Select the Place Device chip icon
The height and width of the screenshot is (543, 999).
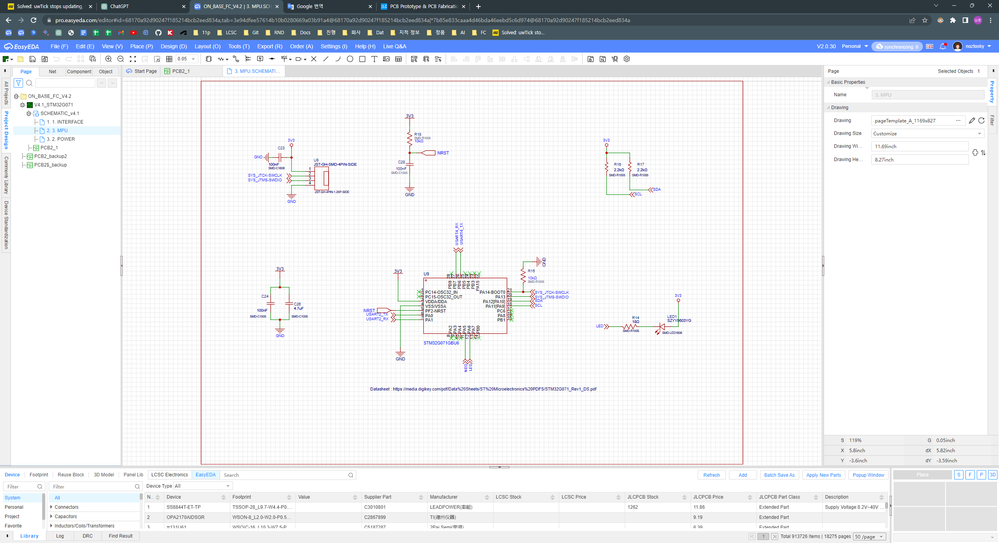click(x=208, y=59)
